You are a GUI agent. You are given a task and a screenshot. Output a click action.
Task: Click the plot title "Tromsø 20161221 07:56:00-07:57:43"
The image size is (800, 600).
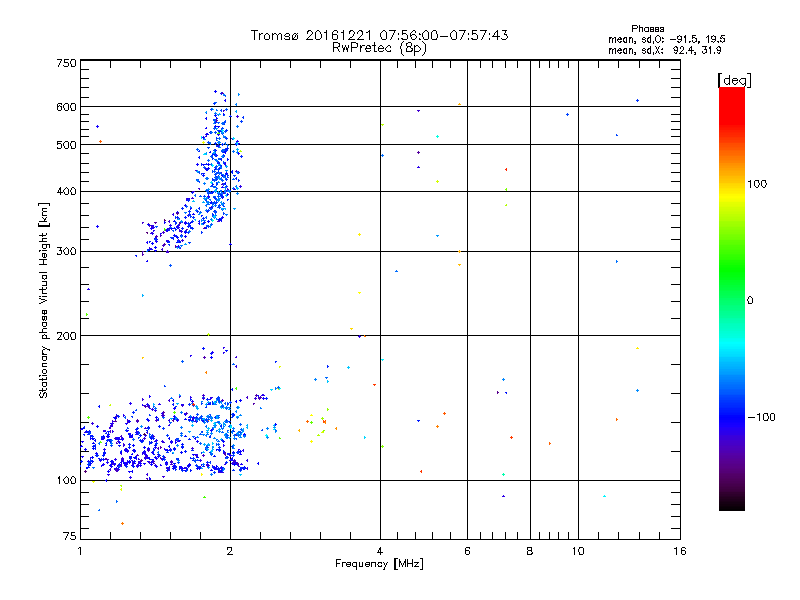tap(379, 35)
